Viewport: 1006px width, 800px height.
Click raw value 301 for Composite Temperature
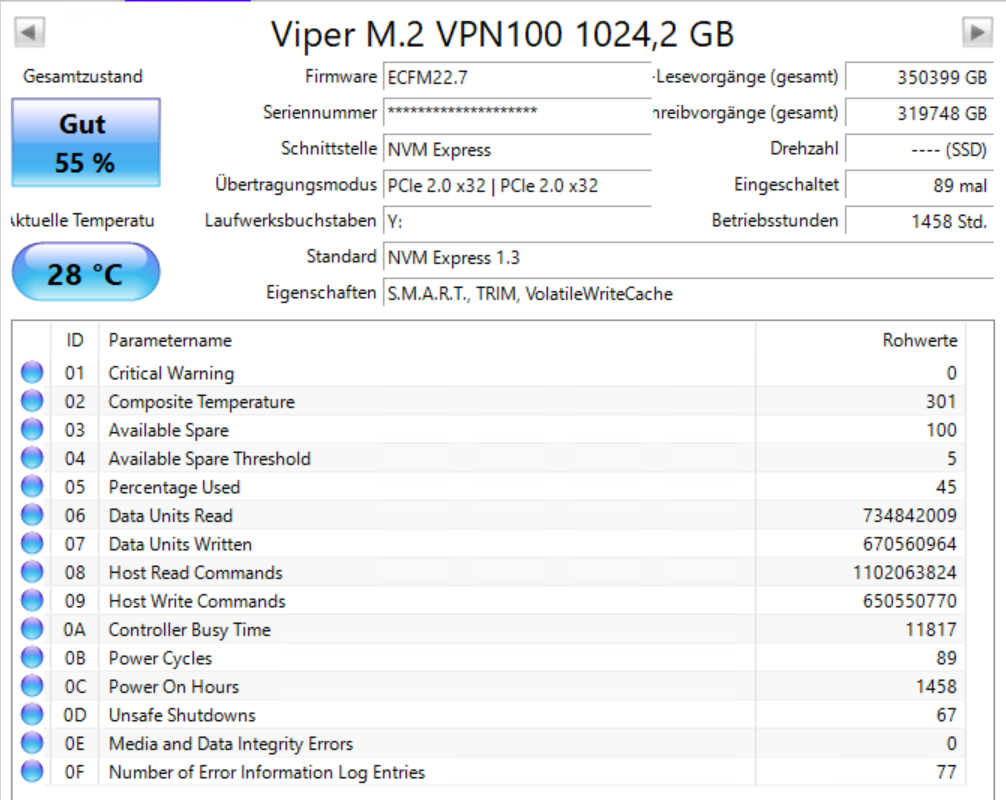pyautogui.click(x=941, y=402)
